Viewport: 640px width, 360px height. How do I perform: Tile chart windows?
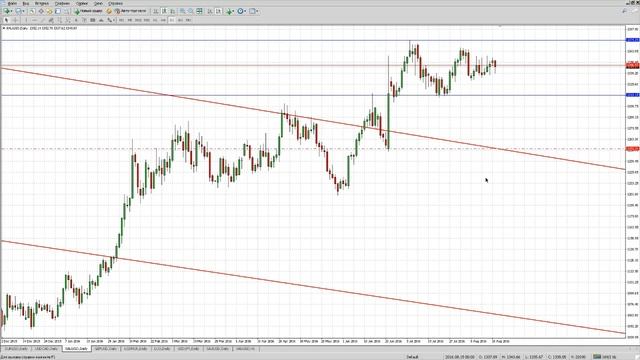(199, 11)
